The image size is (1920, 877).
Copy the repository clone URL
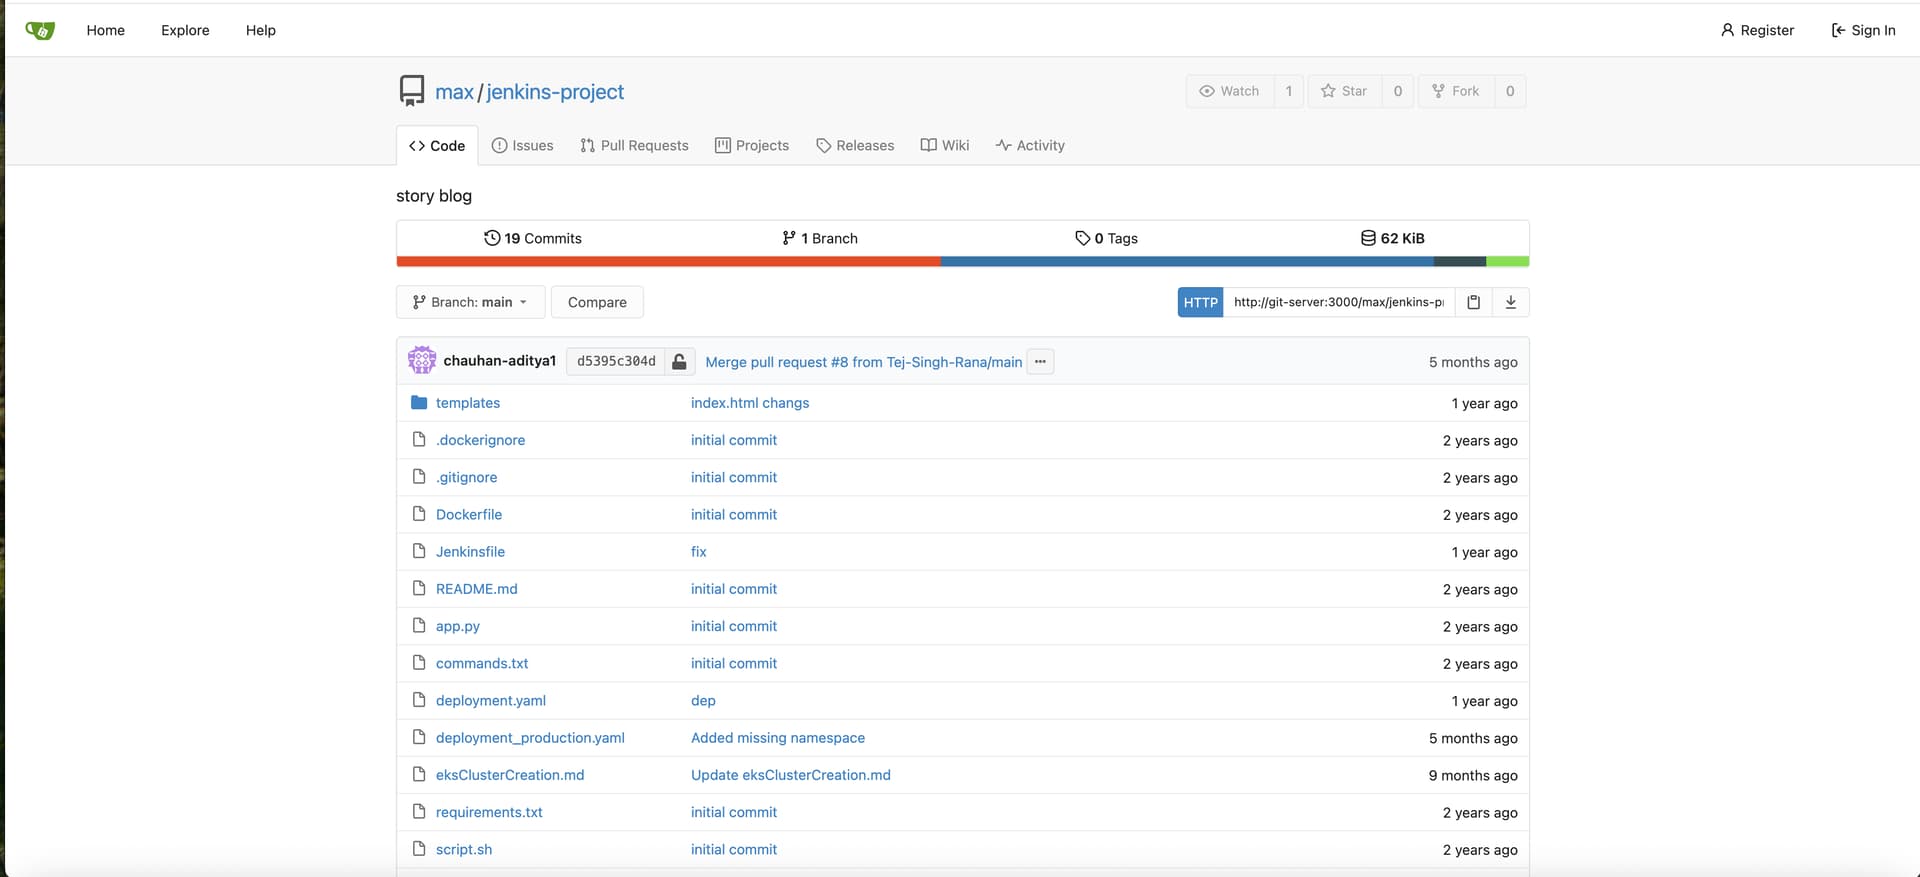pyautogui.click(x=1473, y=302)
